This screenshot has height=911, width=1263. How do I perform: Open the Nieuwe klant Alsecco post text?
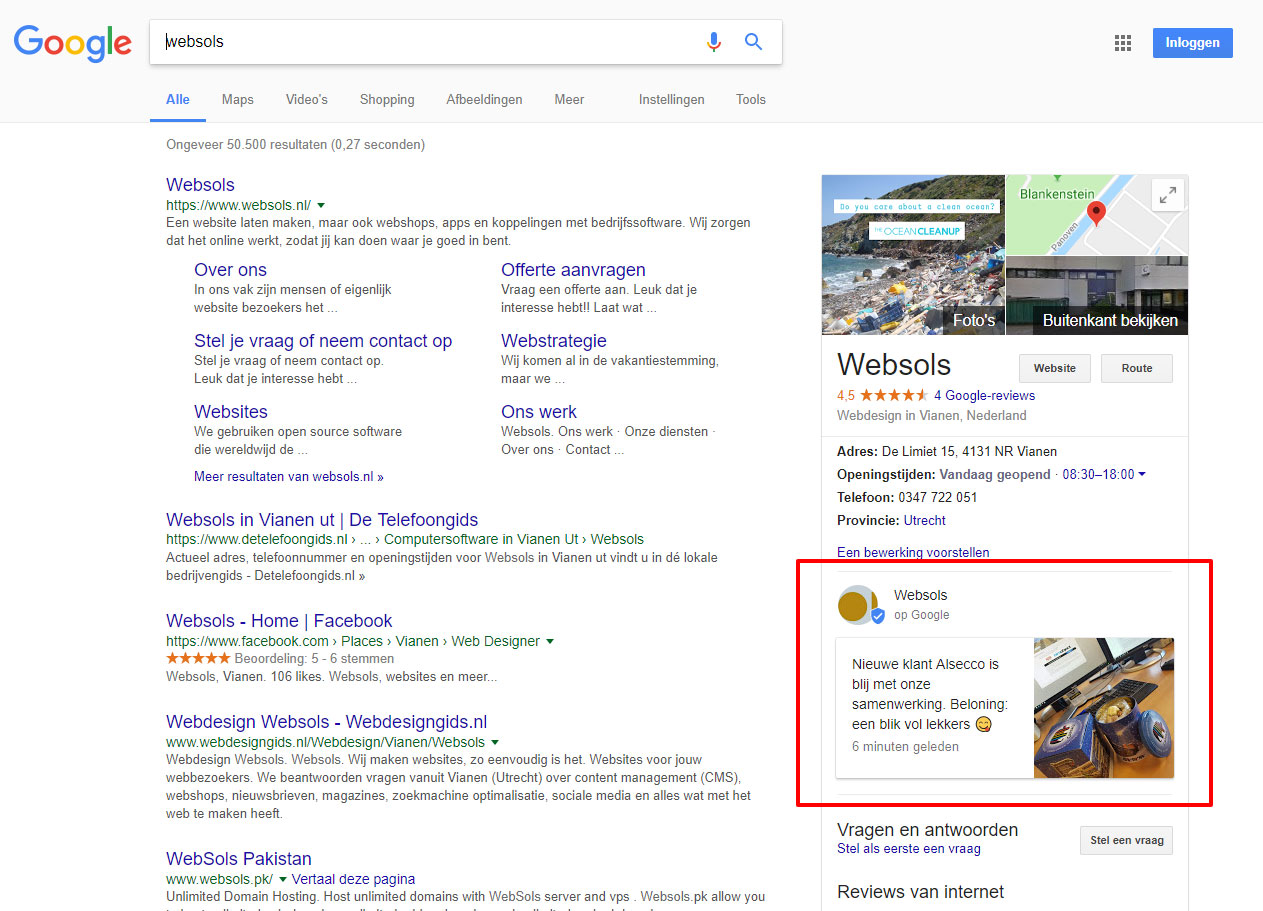point(930,694)
